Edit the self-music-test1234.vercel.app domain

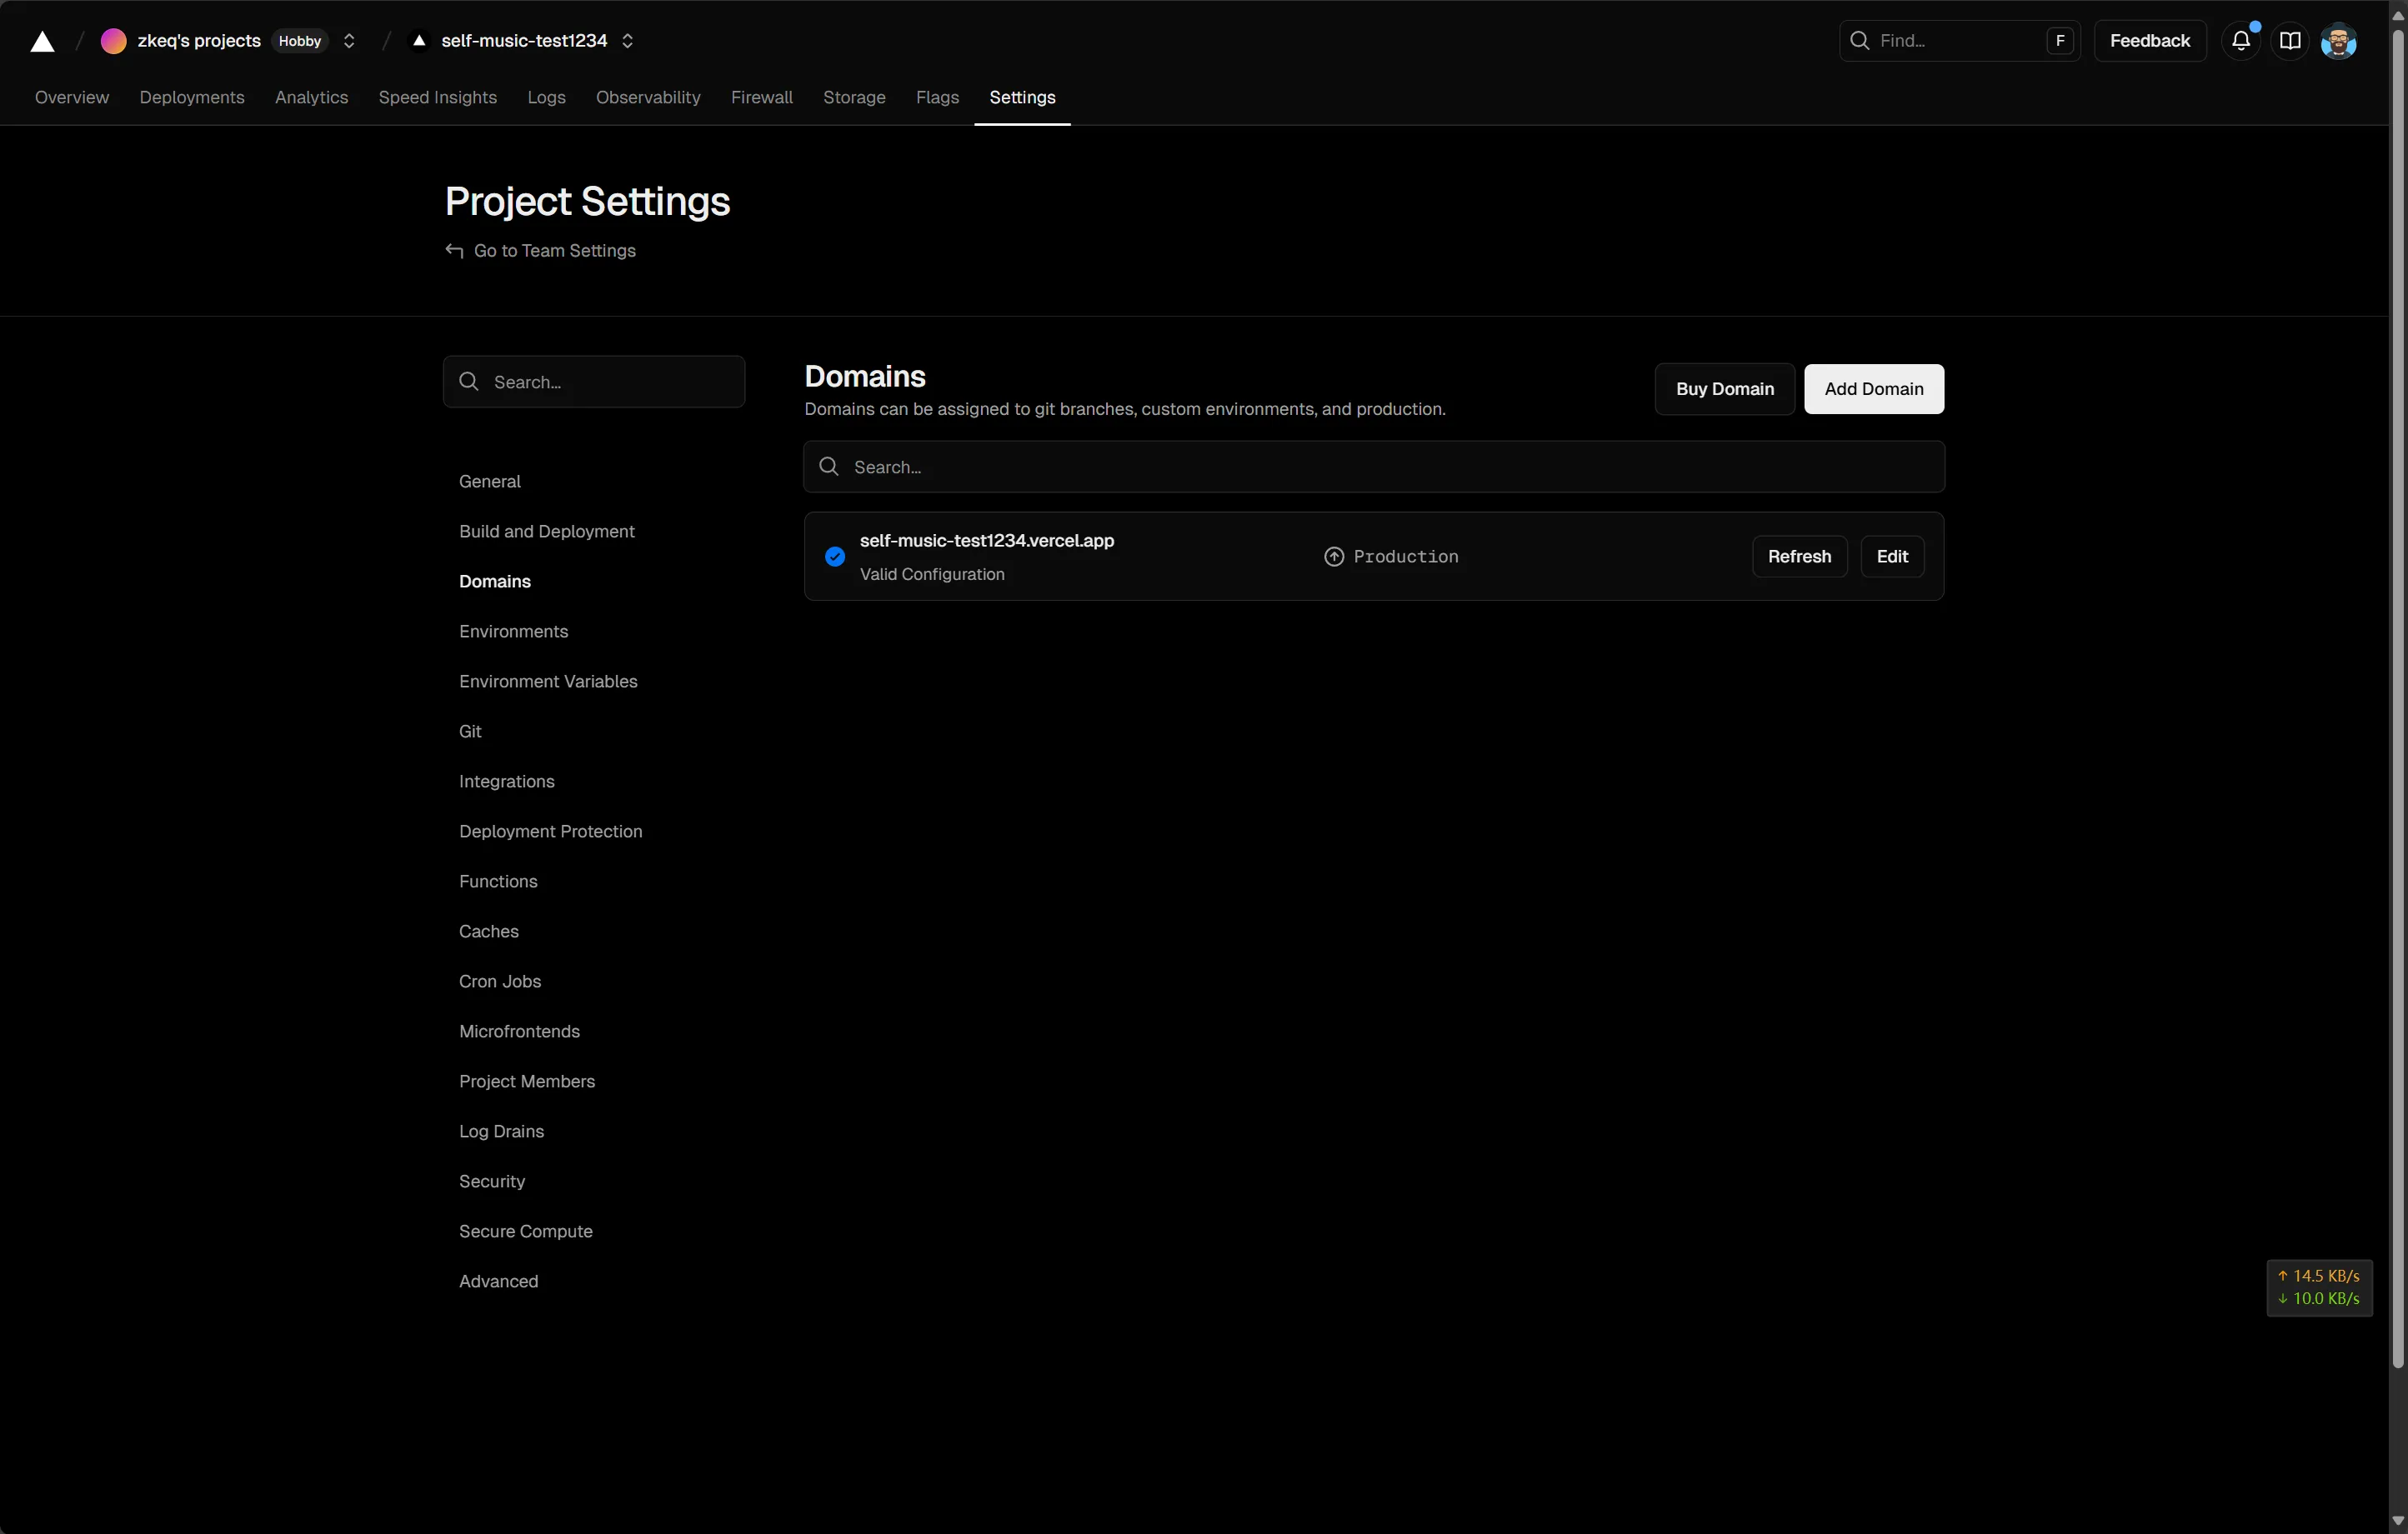click(1892, 557)
